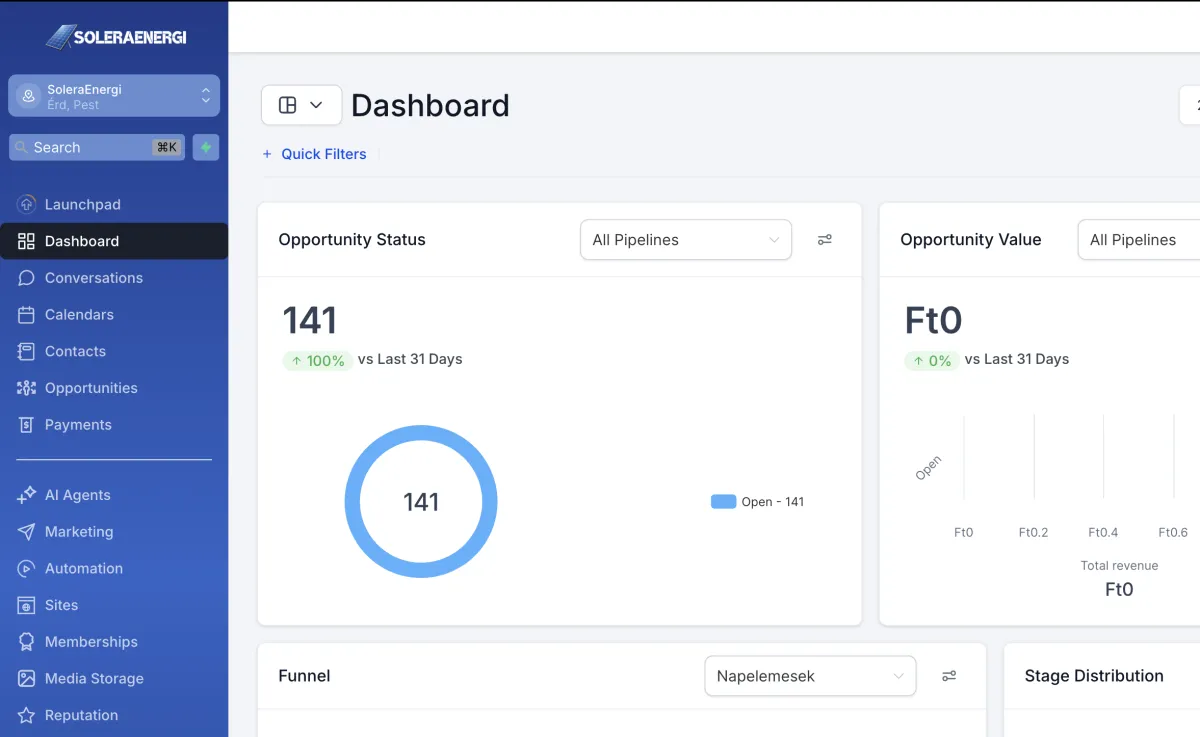Open the Automation page
This screenshot has width=1200, height=737.
pos(114,568)
